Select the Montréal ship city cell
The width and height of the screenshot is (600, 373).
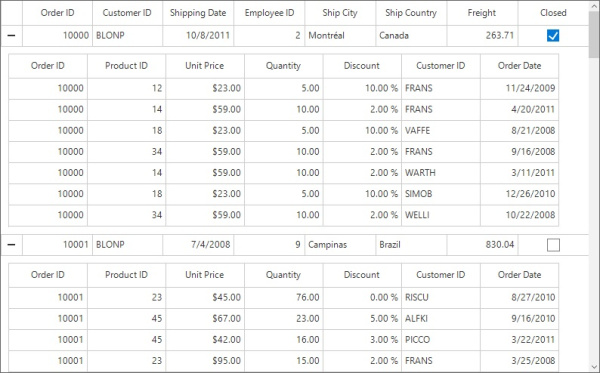click(x=340, y=36)
